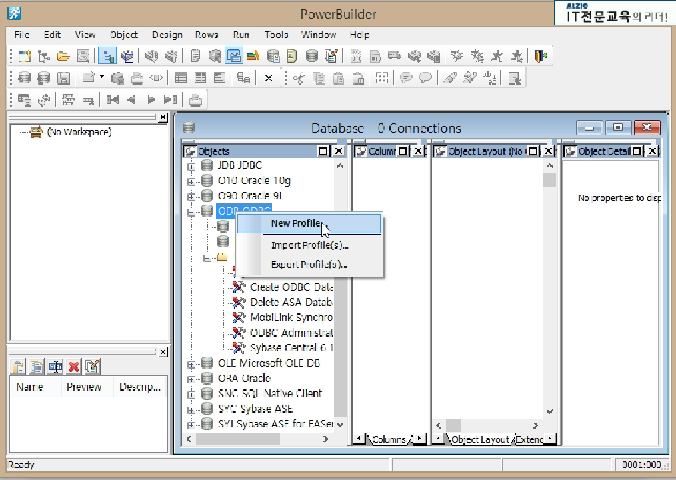676x480 pixels.
Task: Toggle the highlighted Clip window toolbar button
Action: pyautogui.click(x=234, y=56)
